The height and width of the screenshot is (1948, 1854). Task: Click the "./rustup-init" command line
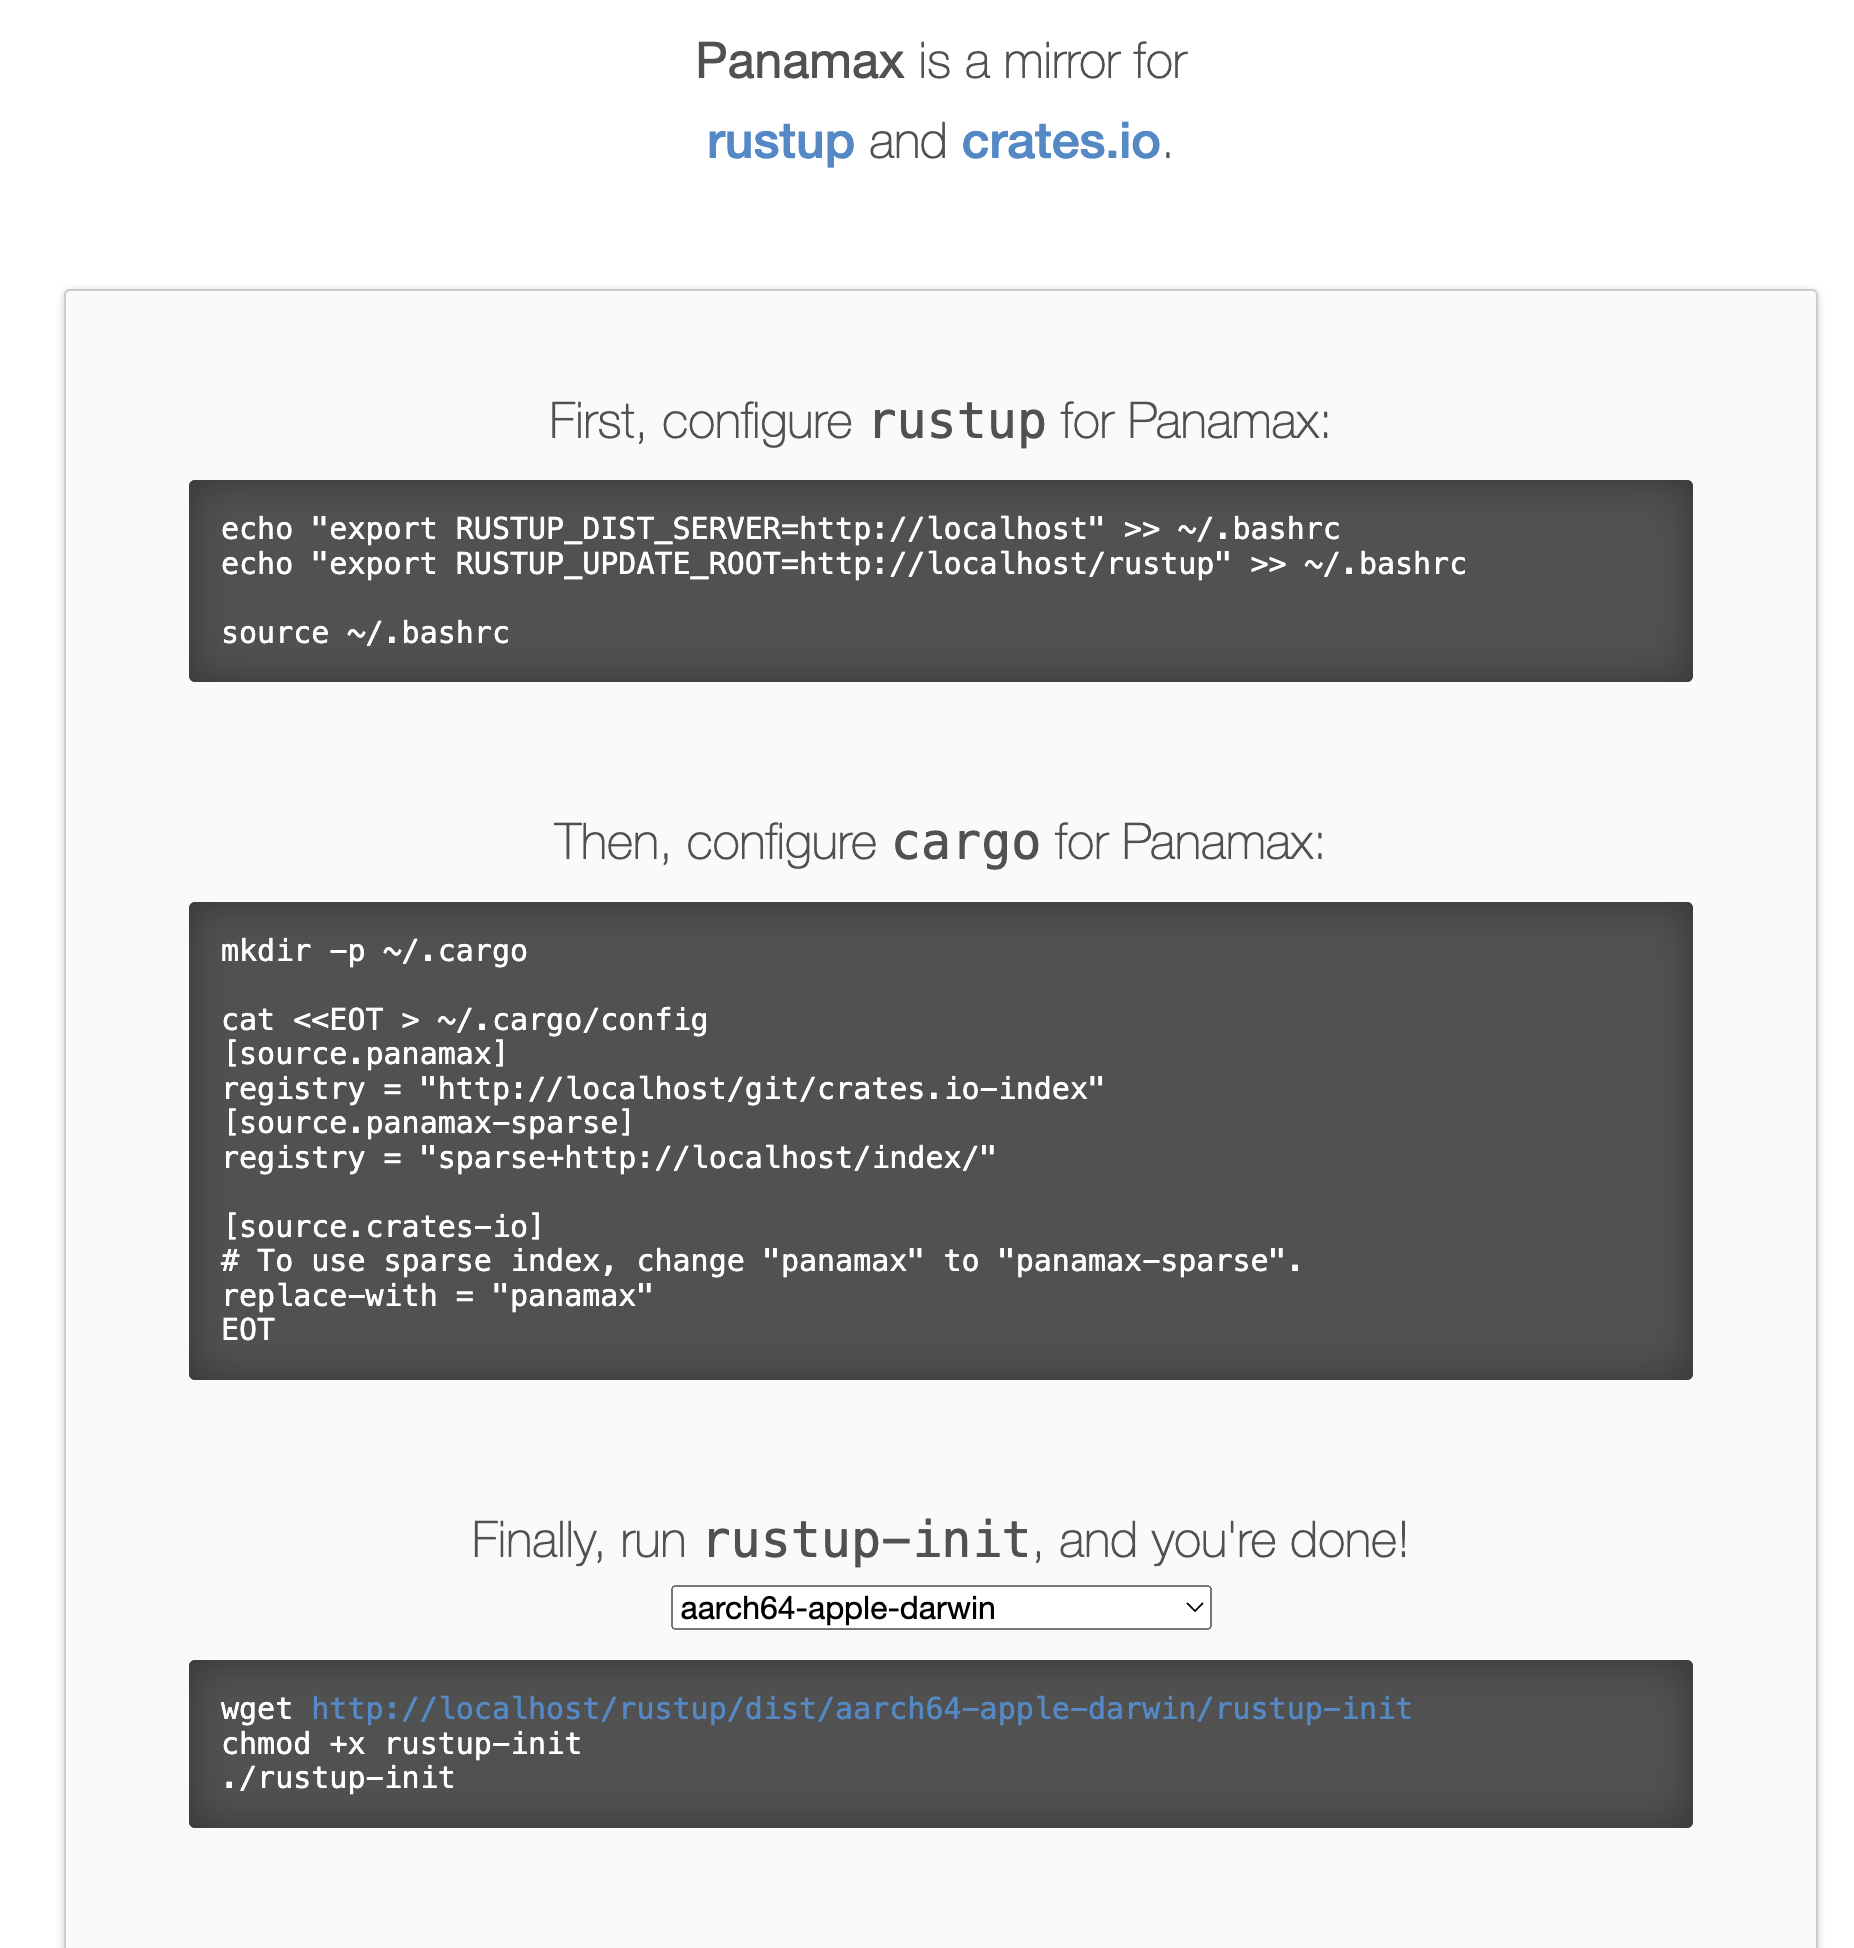coord(338,1778)
